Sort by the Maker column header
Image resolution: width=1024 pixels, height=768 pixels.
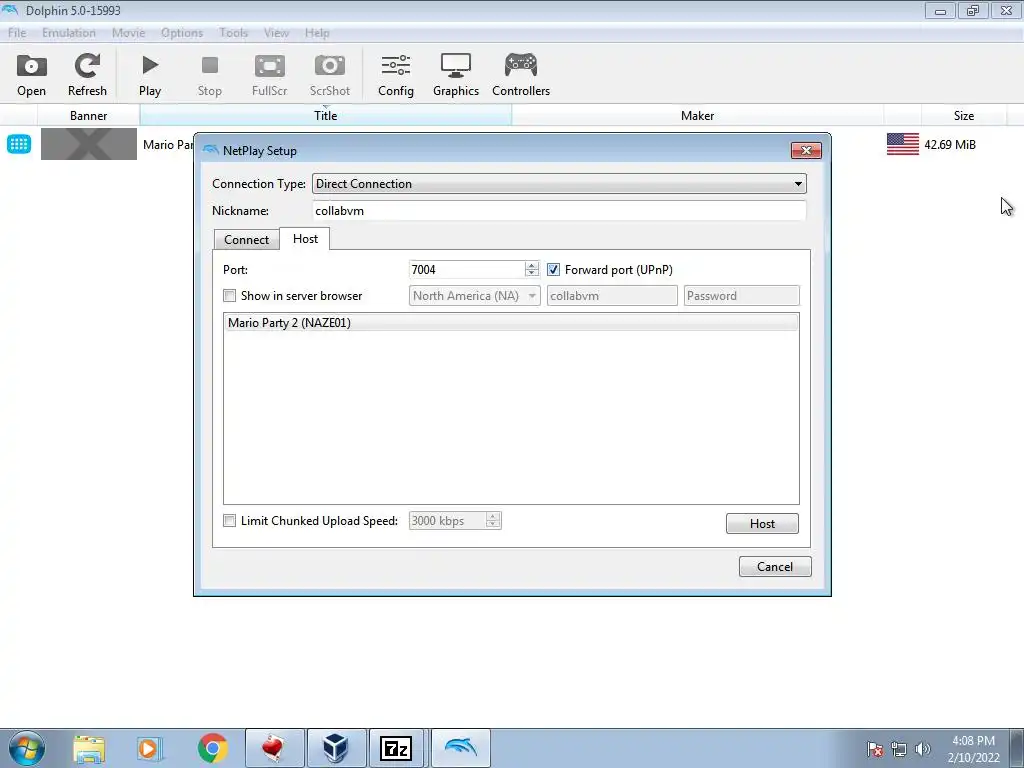coord(697,116)
